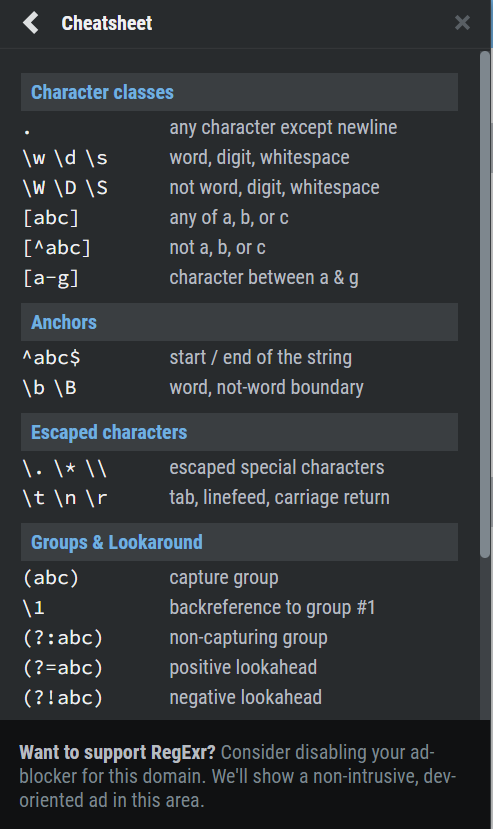Click the \1 backreference entry
Image resolution: width=493 pixels, height=829 pixels.
point(33,608)
